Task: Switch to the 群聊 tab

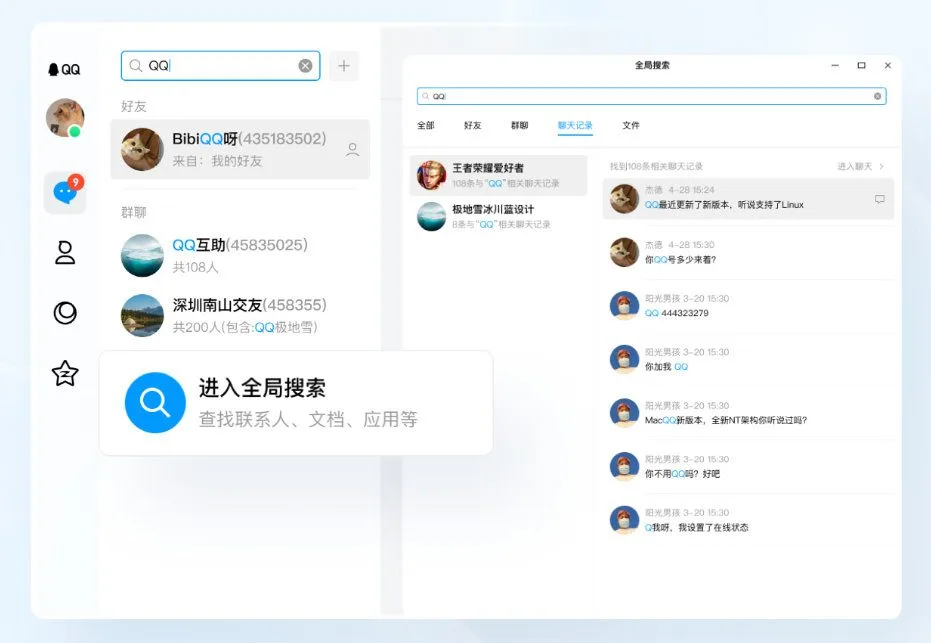Action: tap(520, 126)
